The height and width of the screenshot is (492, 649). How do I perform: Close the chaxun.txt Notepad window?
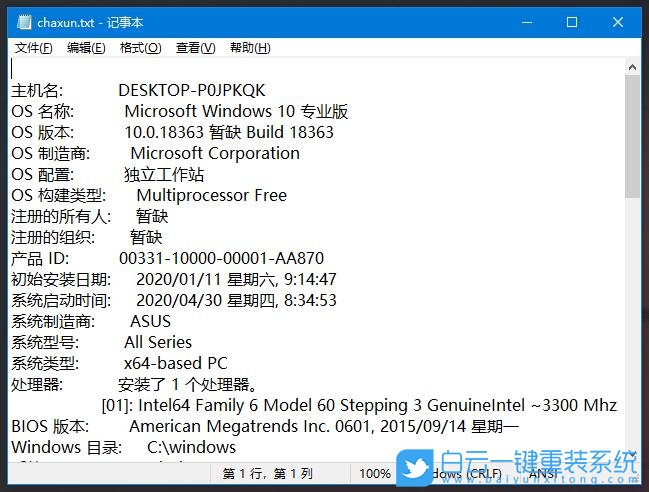618,22
